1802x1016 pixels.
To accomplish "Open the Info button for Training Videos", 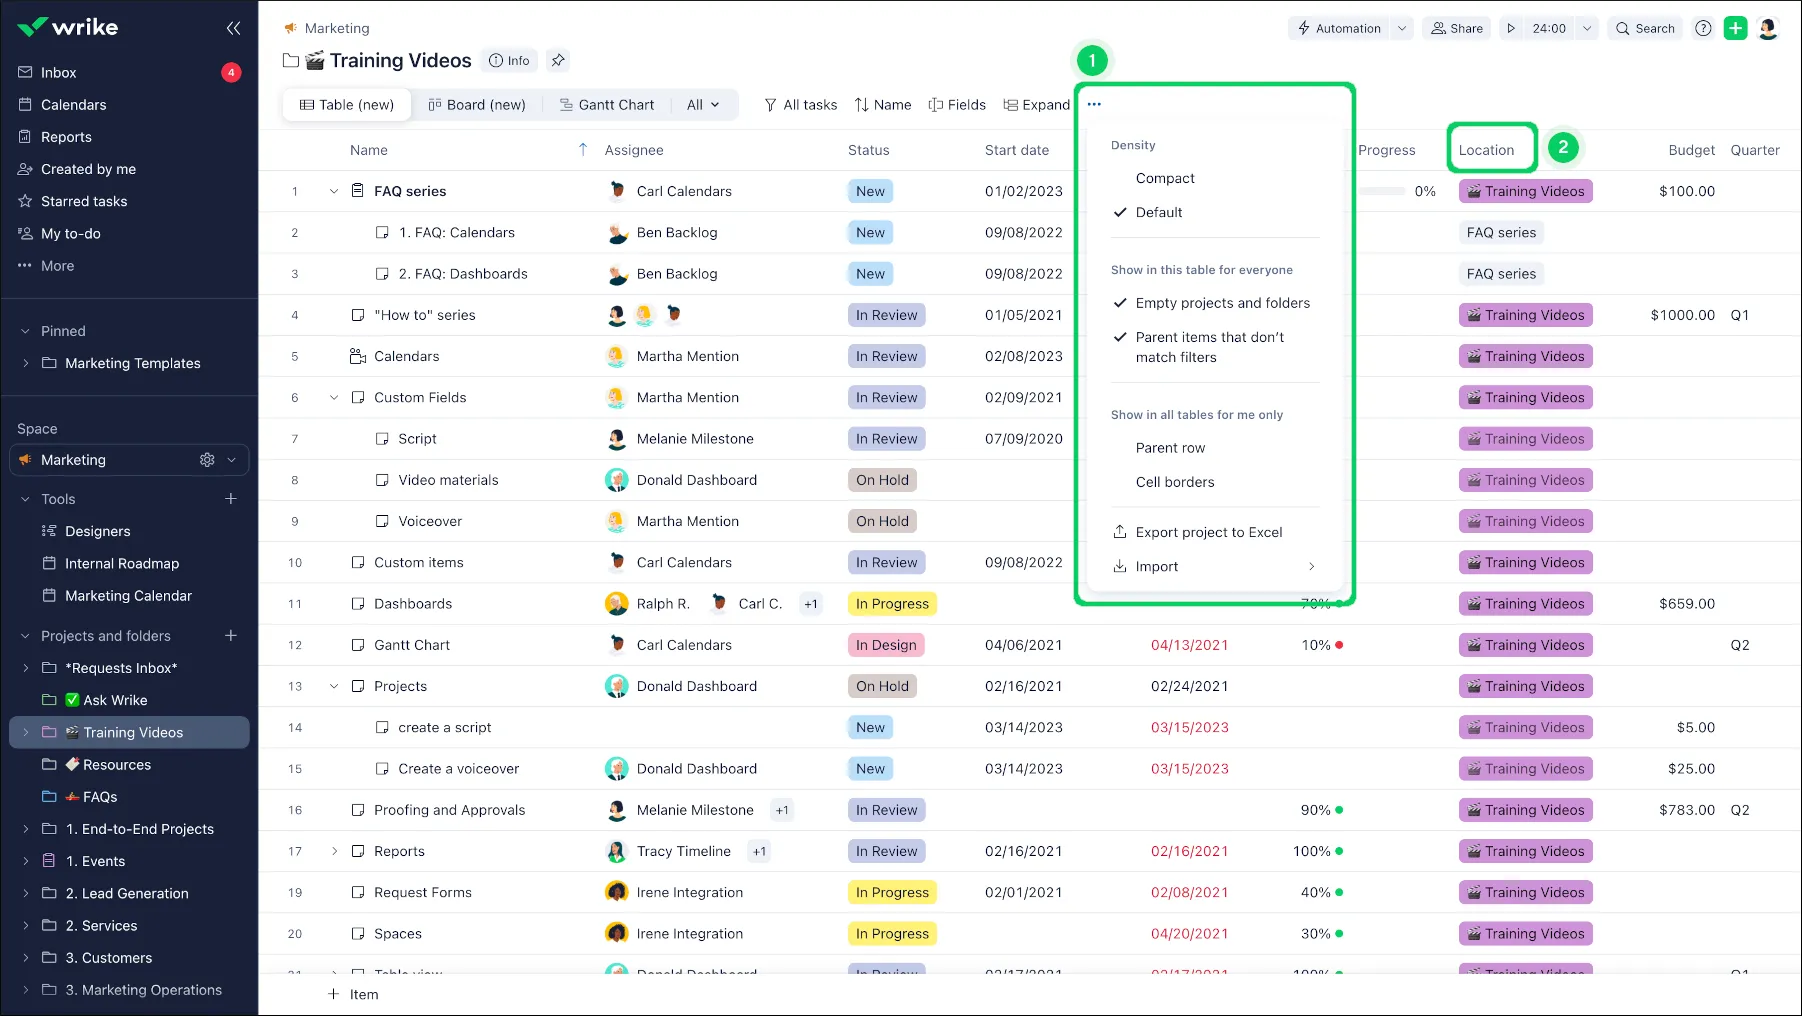I will [509, 61].
